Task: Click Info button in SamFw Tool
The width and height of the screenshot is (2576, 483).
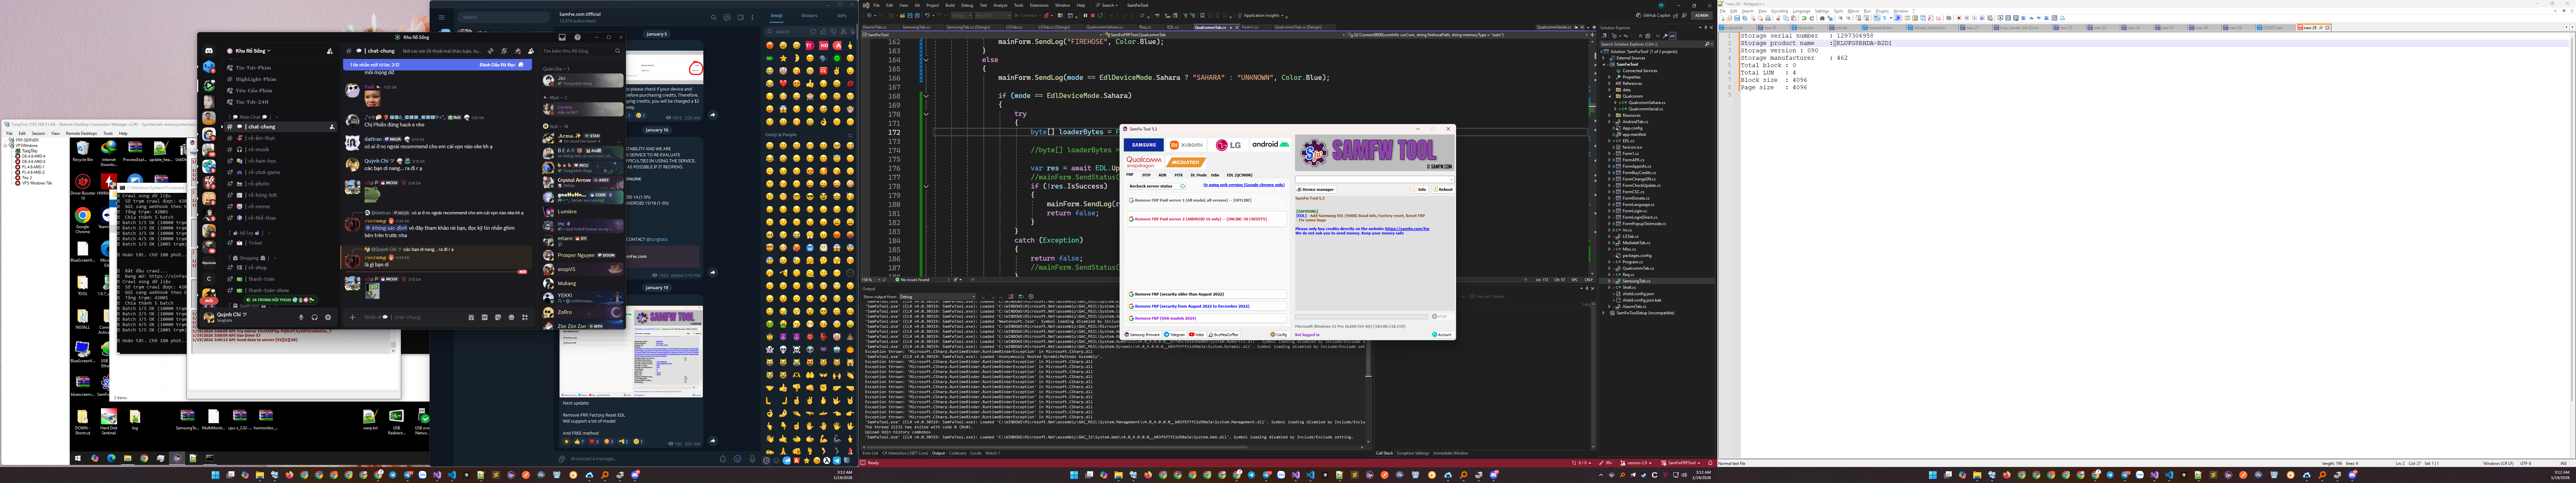Action: point(1421,189)
